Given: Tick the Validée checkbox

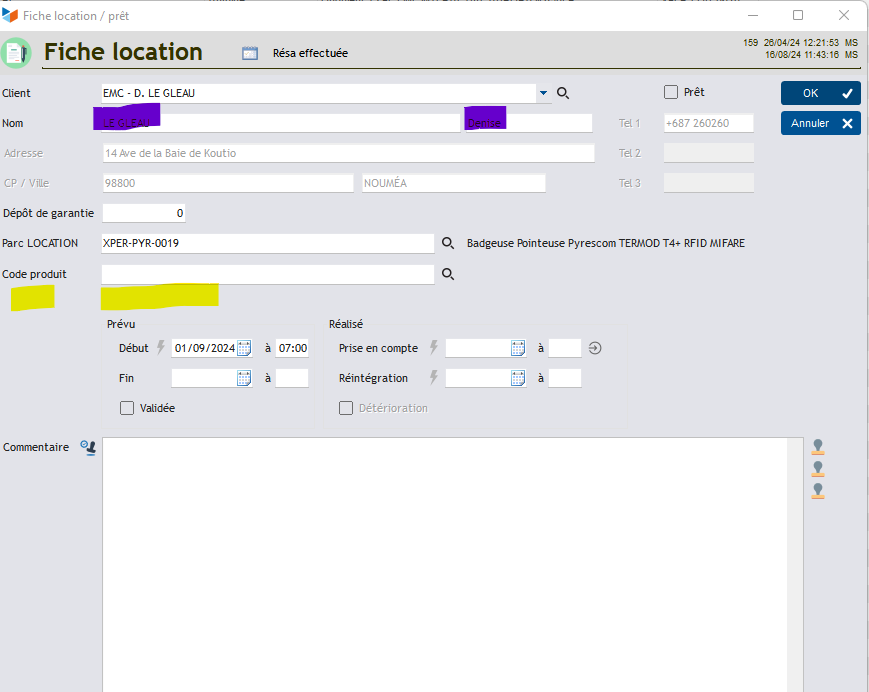Looking at the screenshot, I should [127, 408].
